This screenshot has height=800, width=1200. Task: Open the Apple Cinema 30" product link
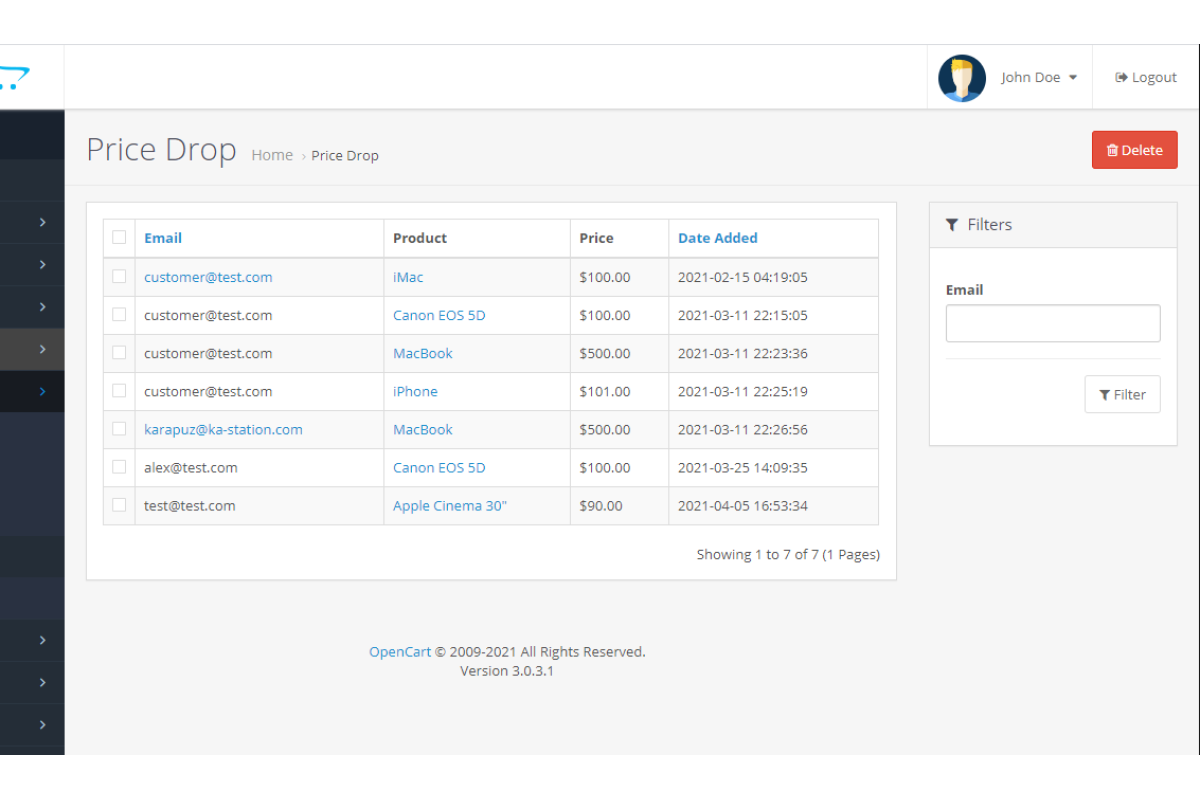pos(450,506)
